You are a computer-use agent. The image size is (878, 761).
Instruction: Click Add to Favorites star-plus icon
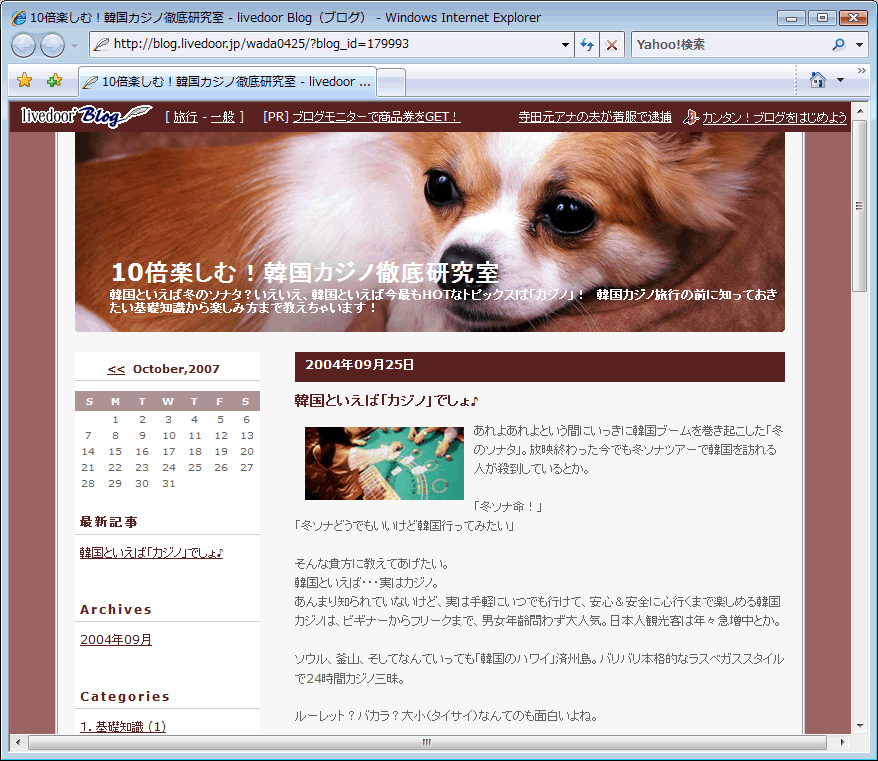(x=54, y=81)
